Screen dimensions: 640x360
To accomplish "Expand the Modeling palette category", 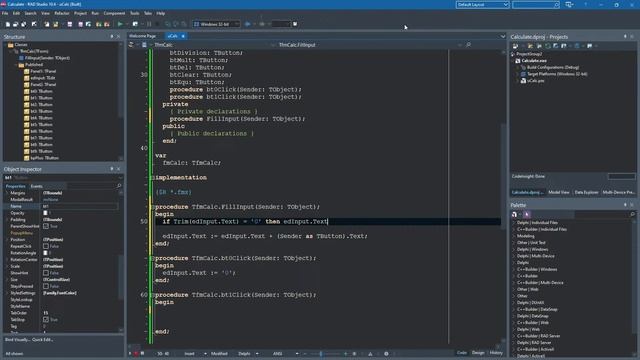I will [x=514, y=236].
